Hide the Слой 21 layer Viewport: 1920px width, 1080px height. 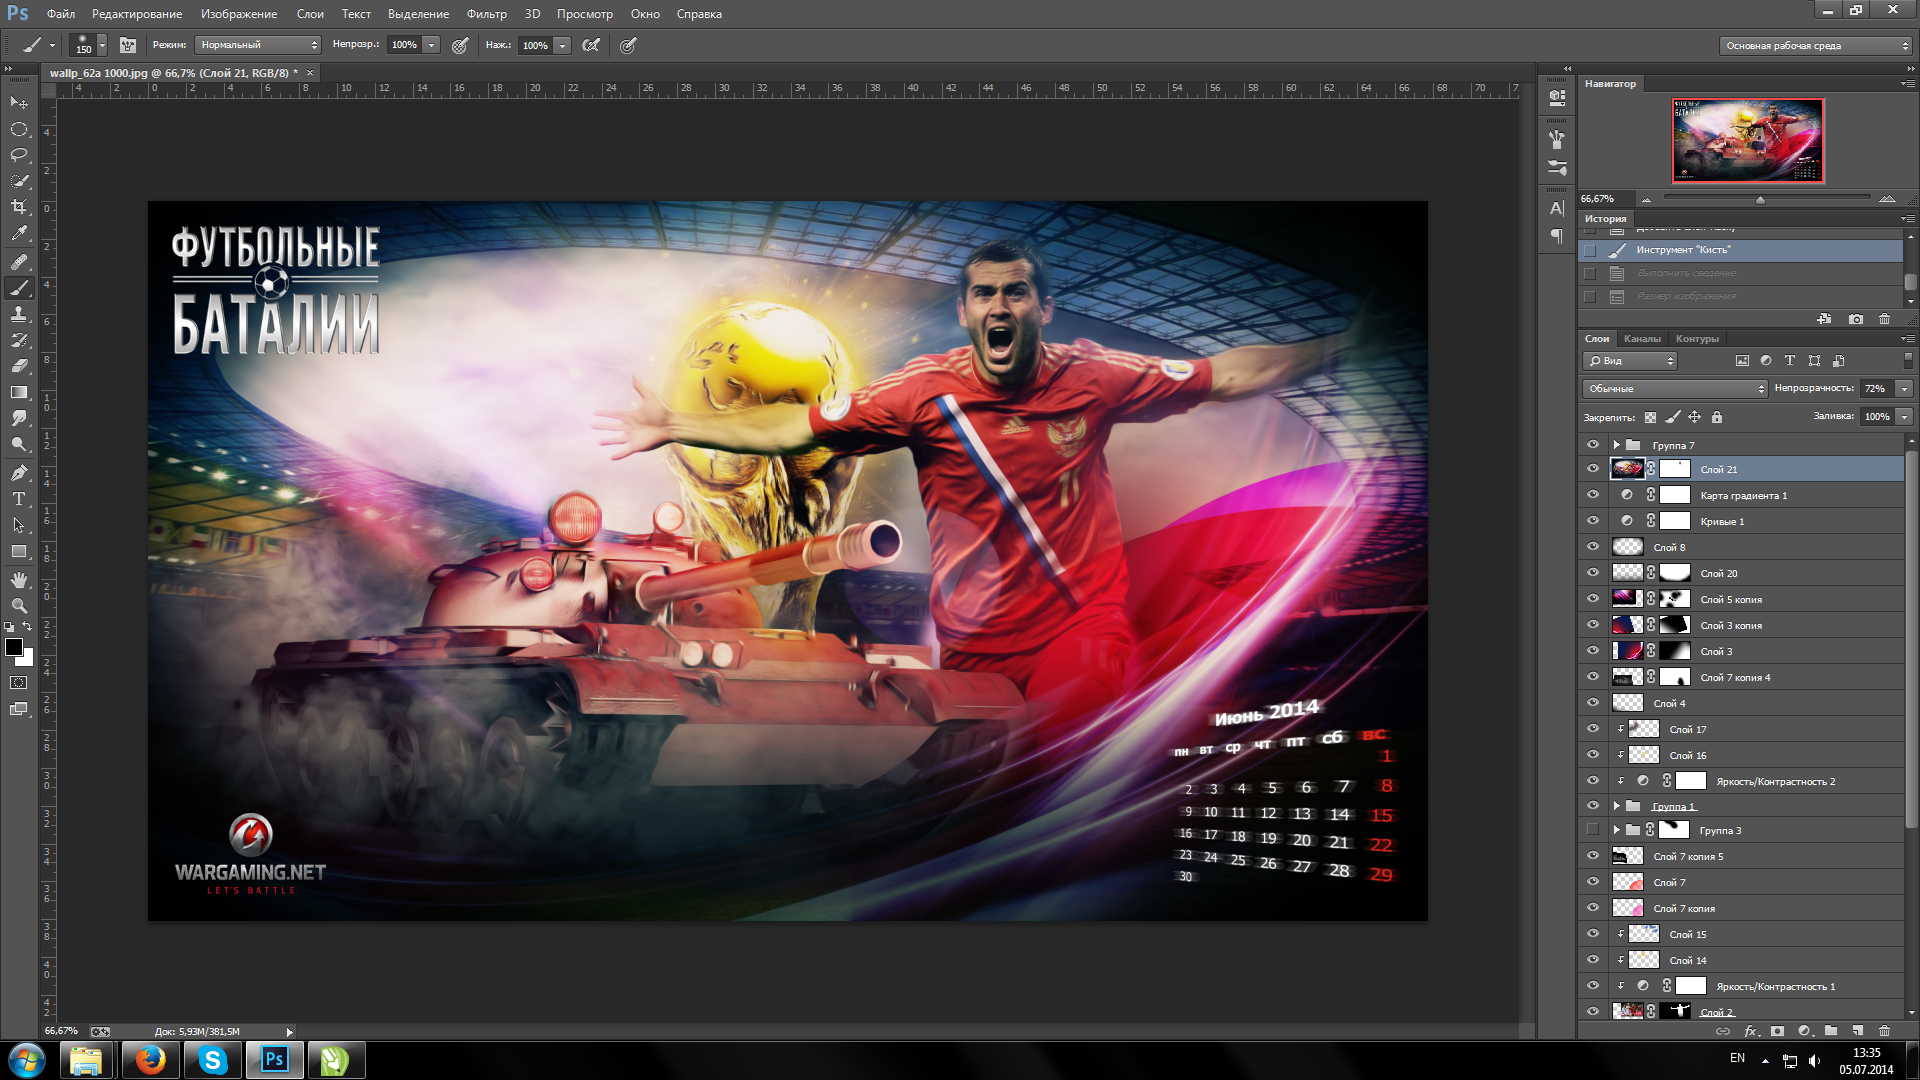(1593, 469)
